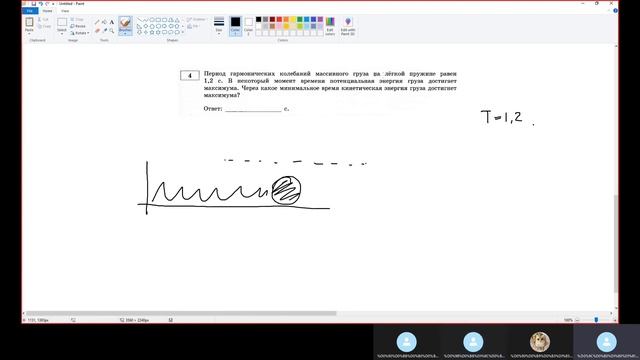Open the shape Outline dropdown
Screen dimensions: 640x360
click(196, 19)
